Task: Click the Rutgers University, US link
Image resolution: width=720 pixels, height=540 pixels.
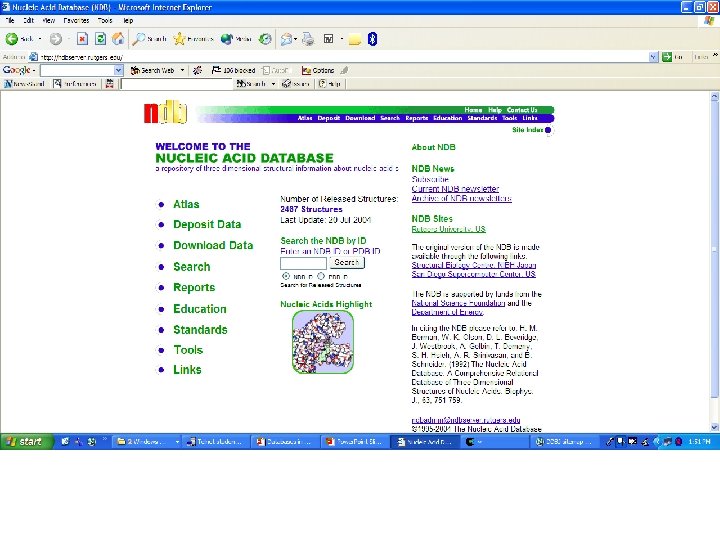Action: pyautogui.click(x=448, y=229)
